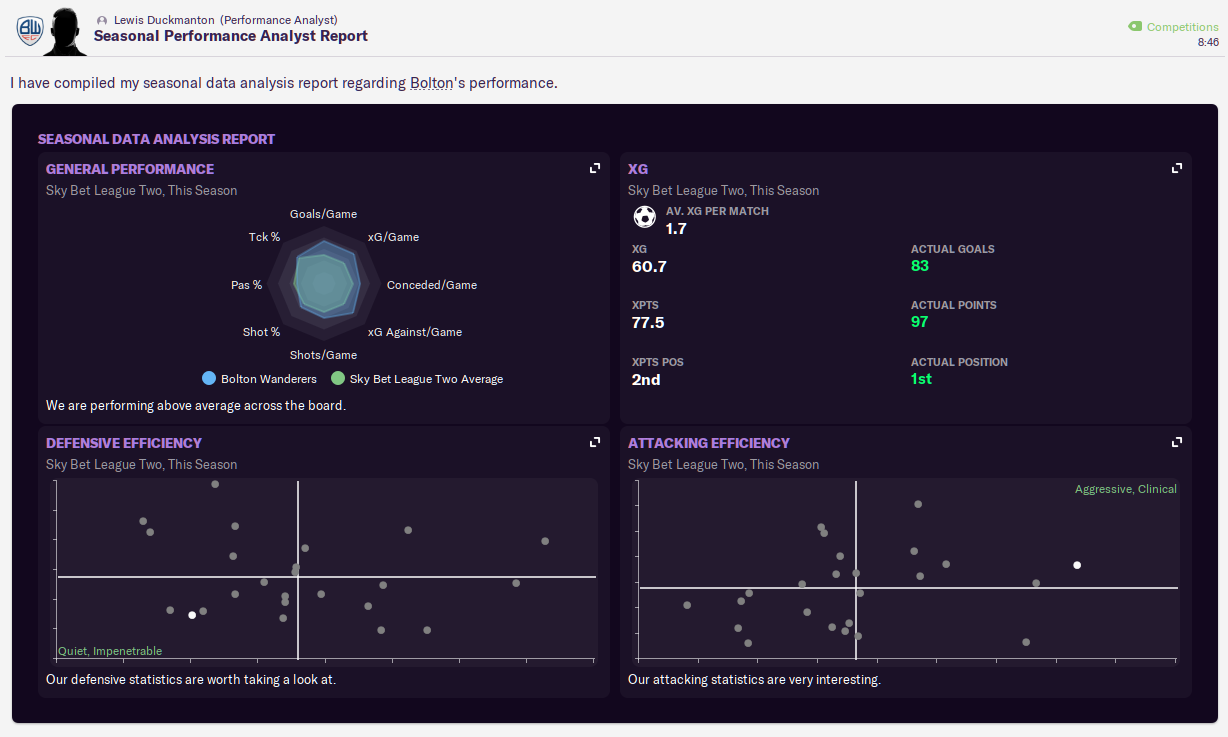Click the football icon next to Av. XG

645,217
